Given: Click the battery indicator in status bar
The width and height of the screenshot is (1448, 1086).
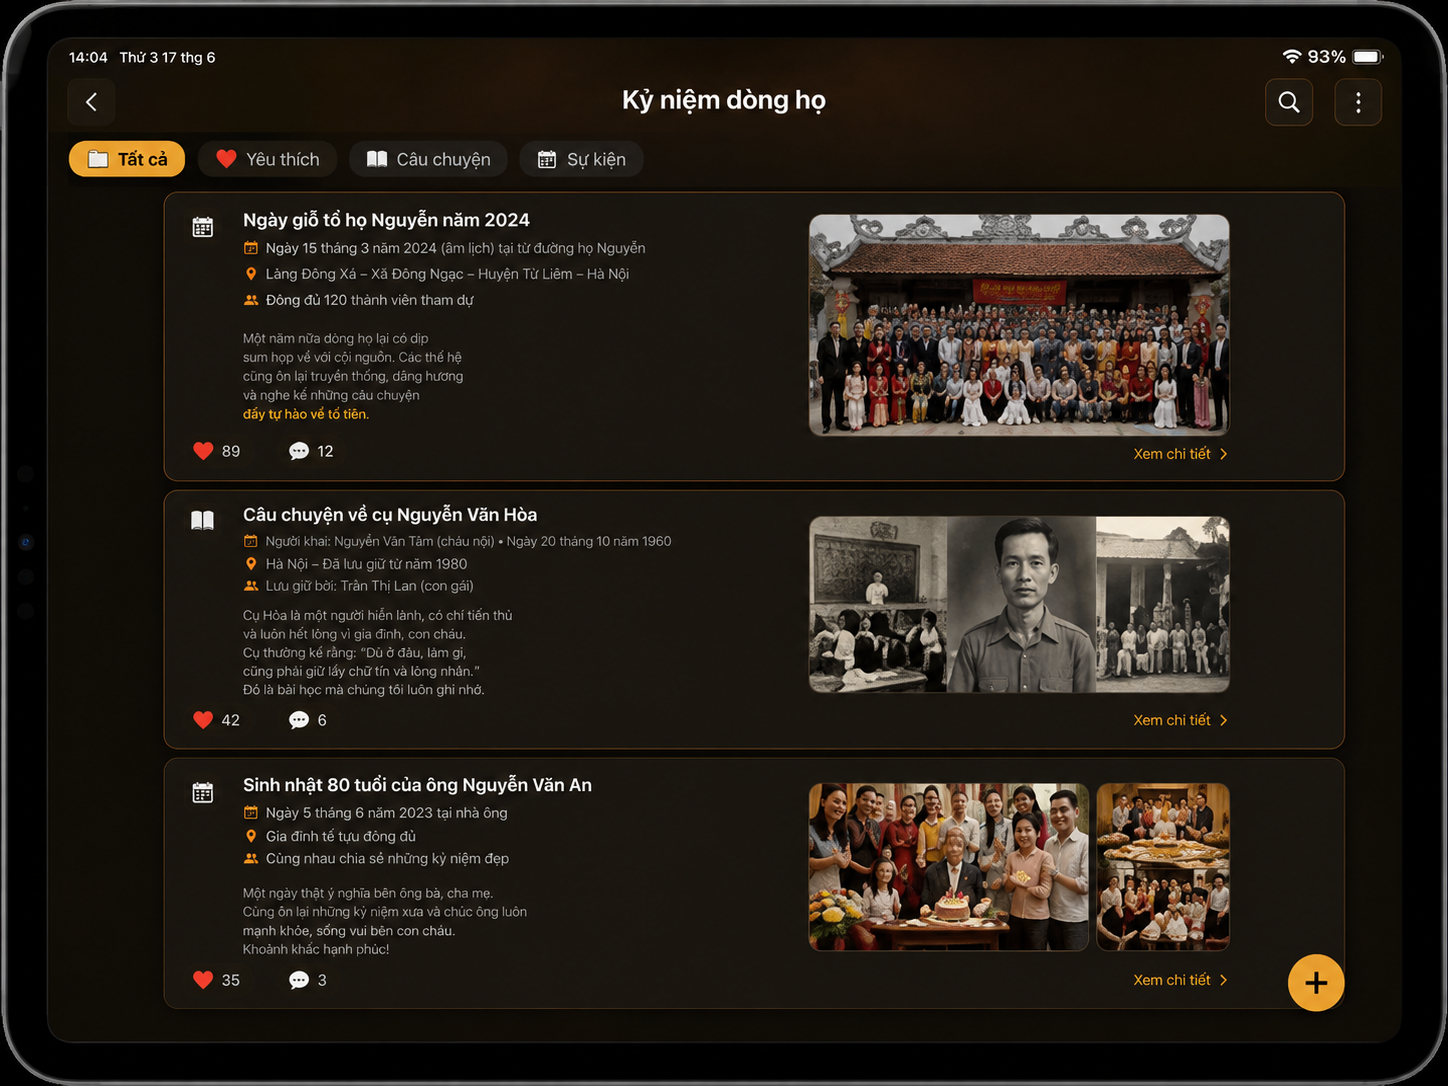Looking at the screenshot, I should point(1368,57).
